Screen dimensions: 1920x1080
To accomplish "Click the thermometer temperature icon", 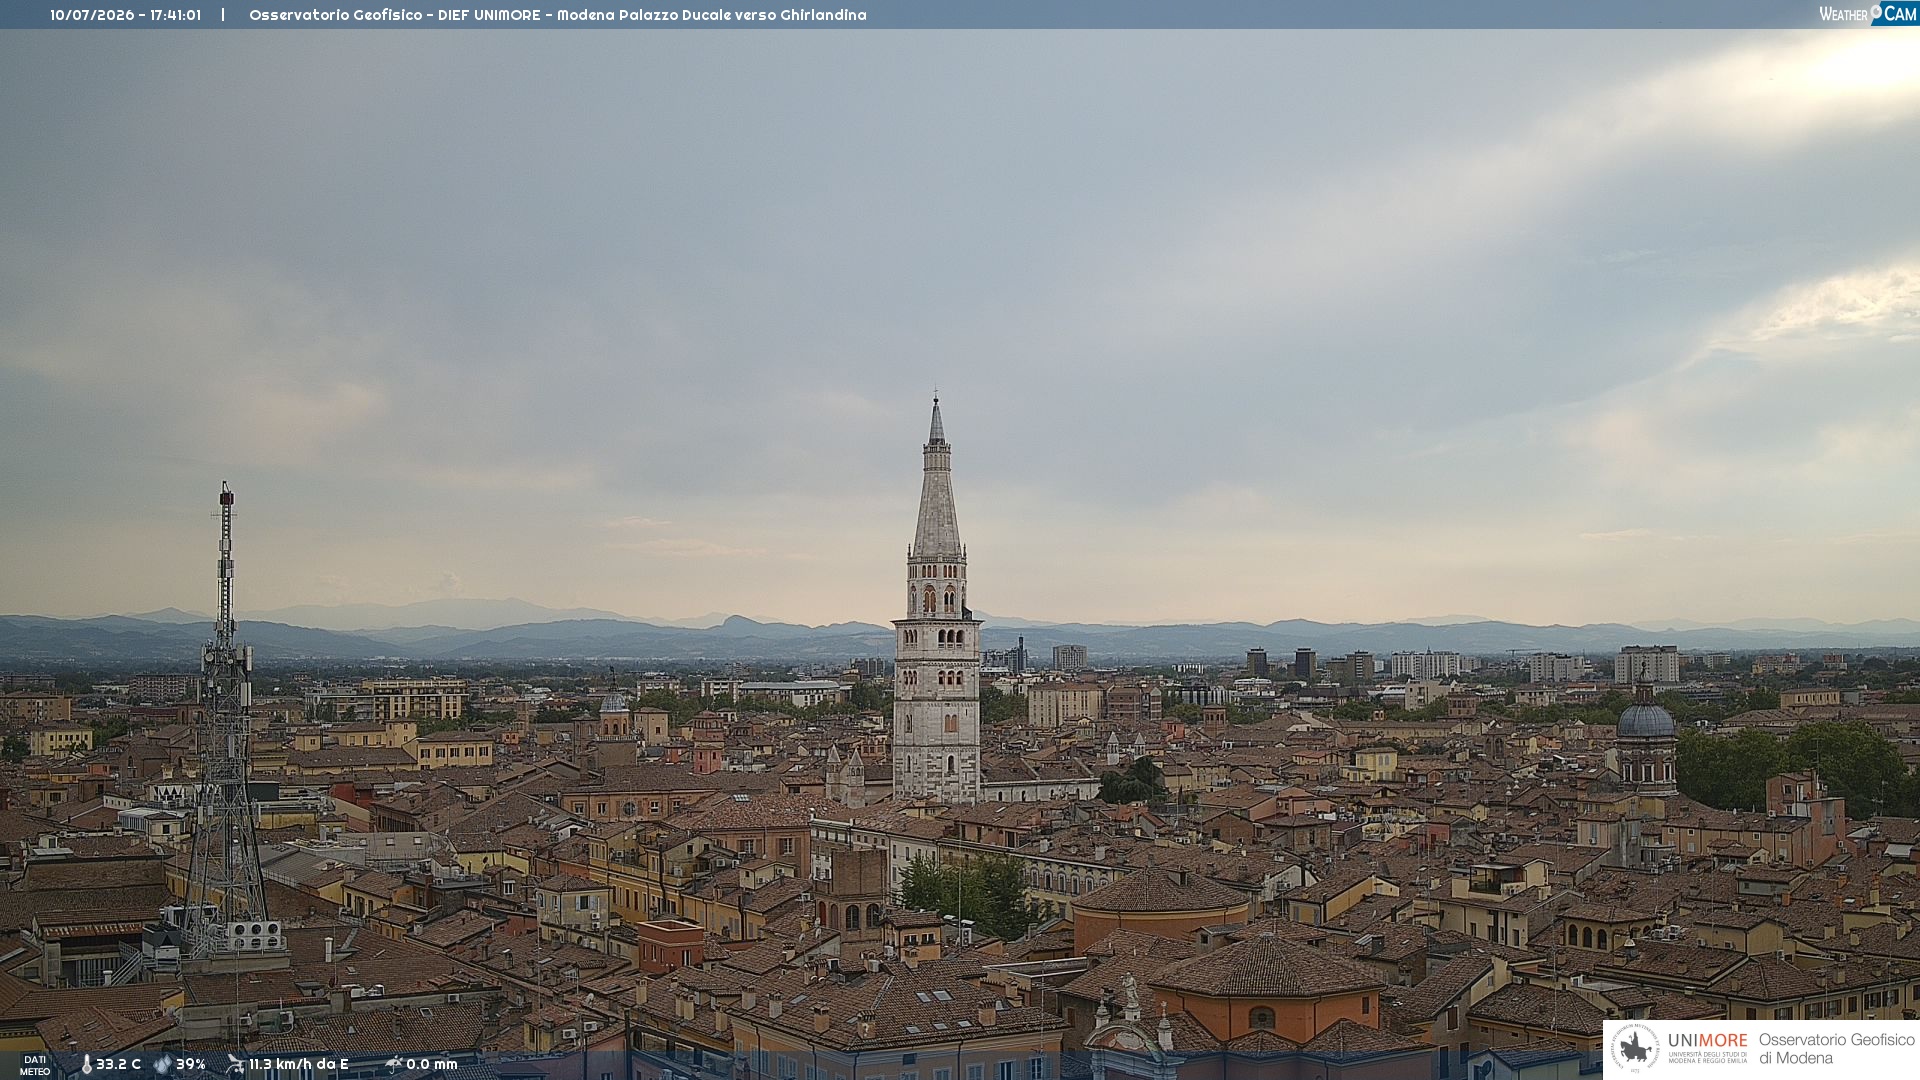I will pos(86,1064).
